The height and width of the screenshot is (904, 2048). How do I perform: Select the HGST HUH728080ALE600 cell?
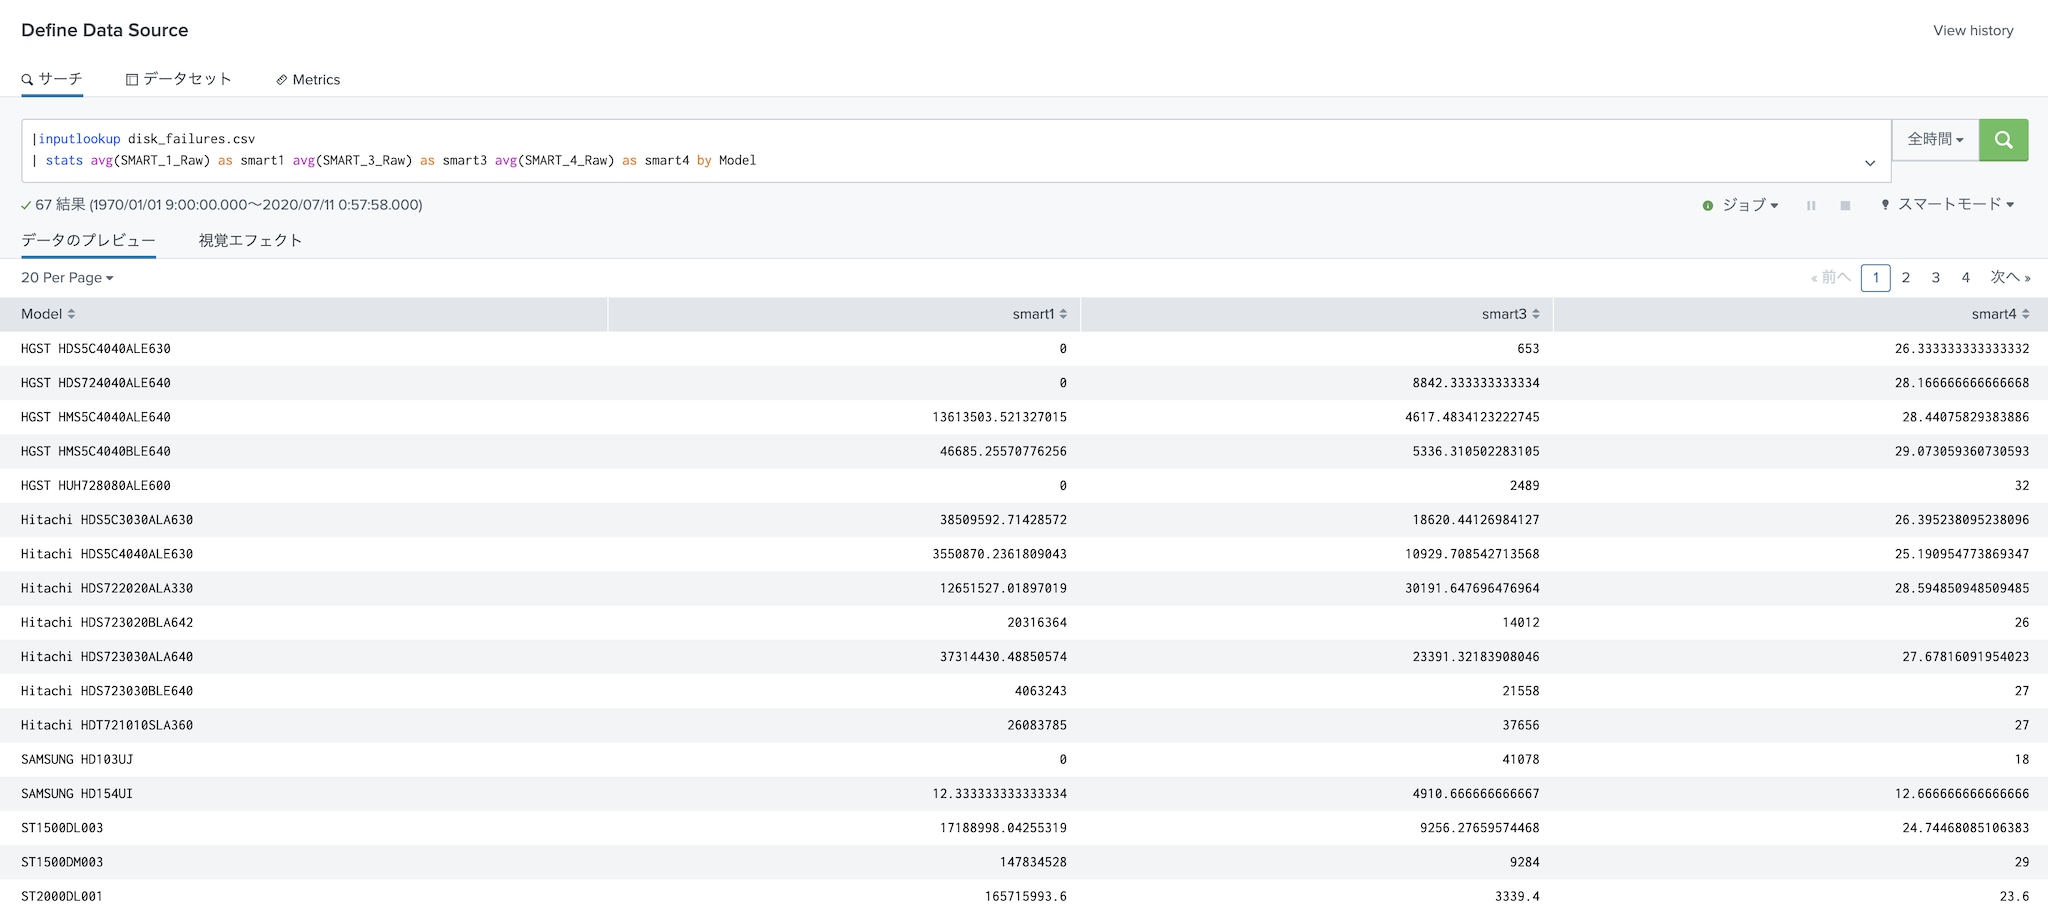tap(96, 486)
